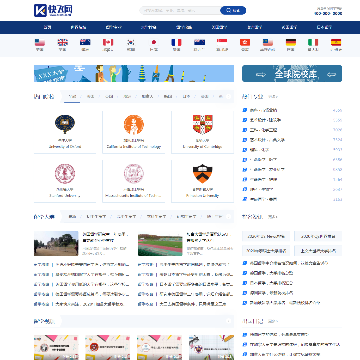Viewport: 360px width, 360px height.
Task: Select the France flag icon
Action: click(176, 42)
